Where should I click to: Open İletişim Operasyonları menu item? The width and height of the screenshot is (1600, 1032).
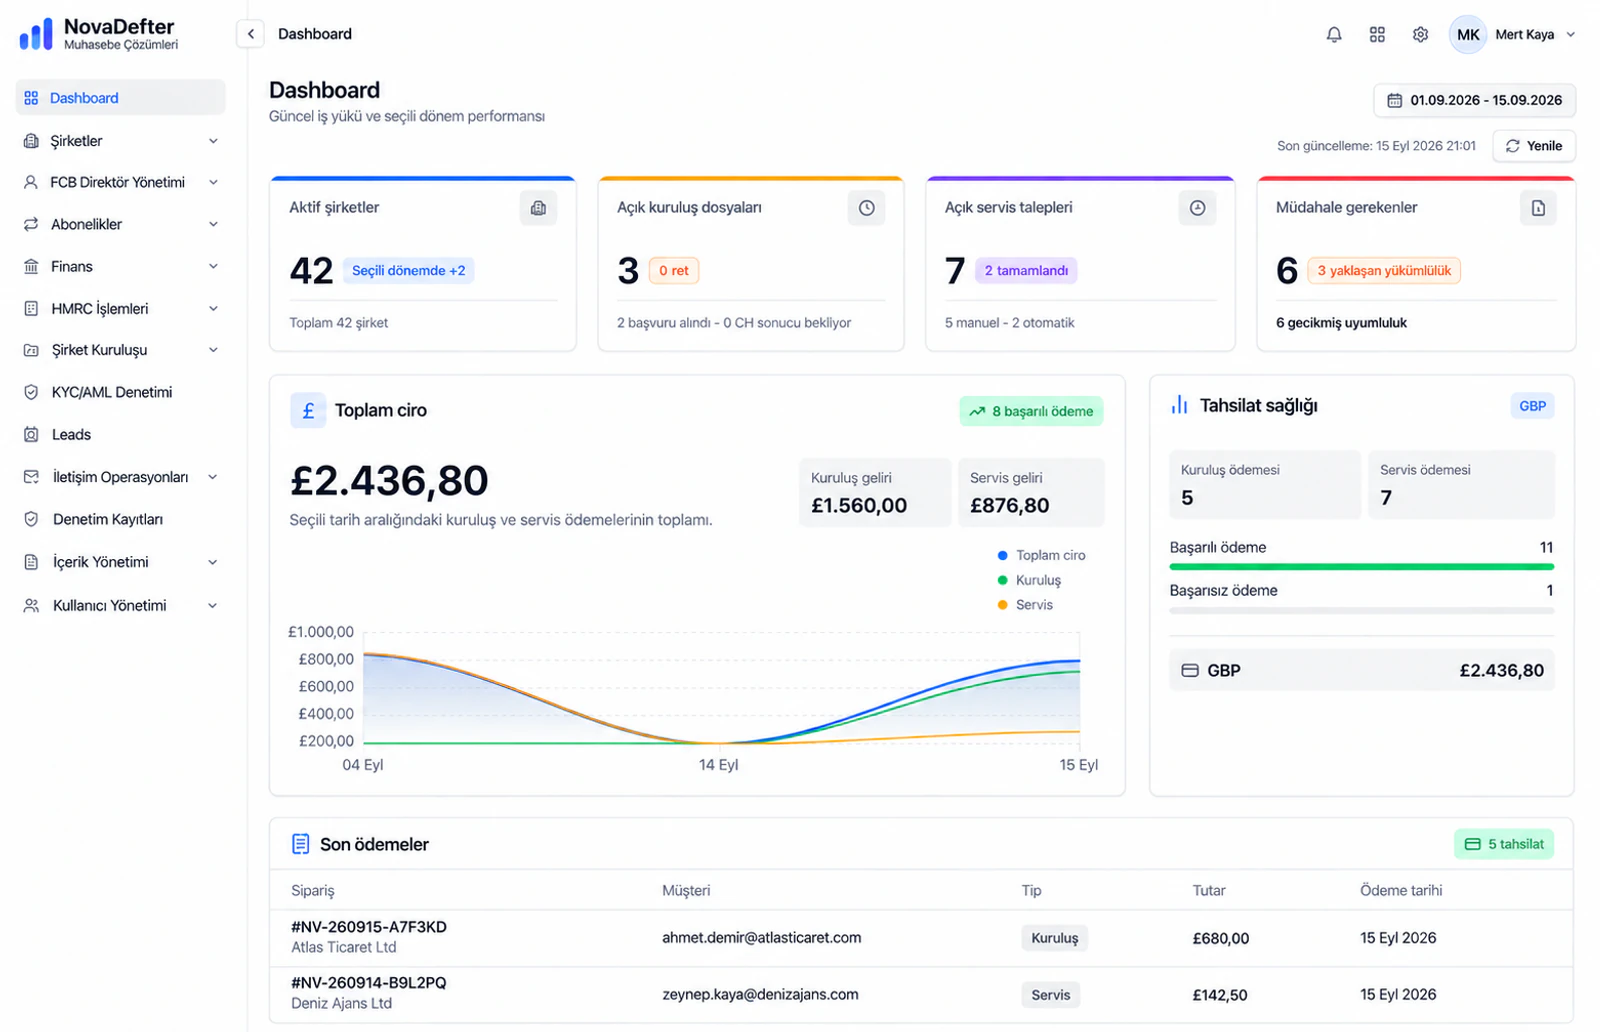pos(121,477)
